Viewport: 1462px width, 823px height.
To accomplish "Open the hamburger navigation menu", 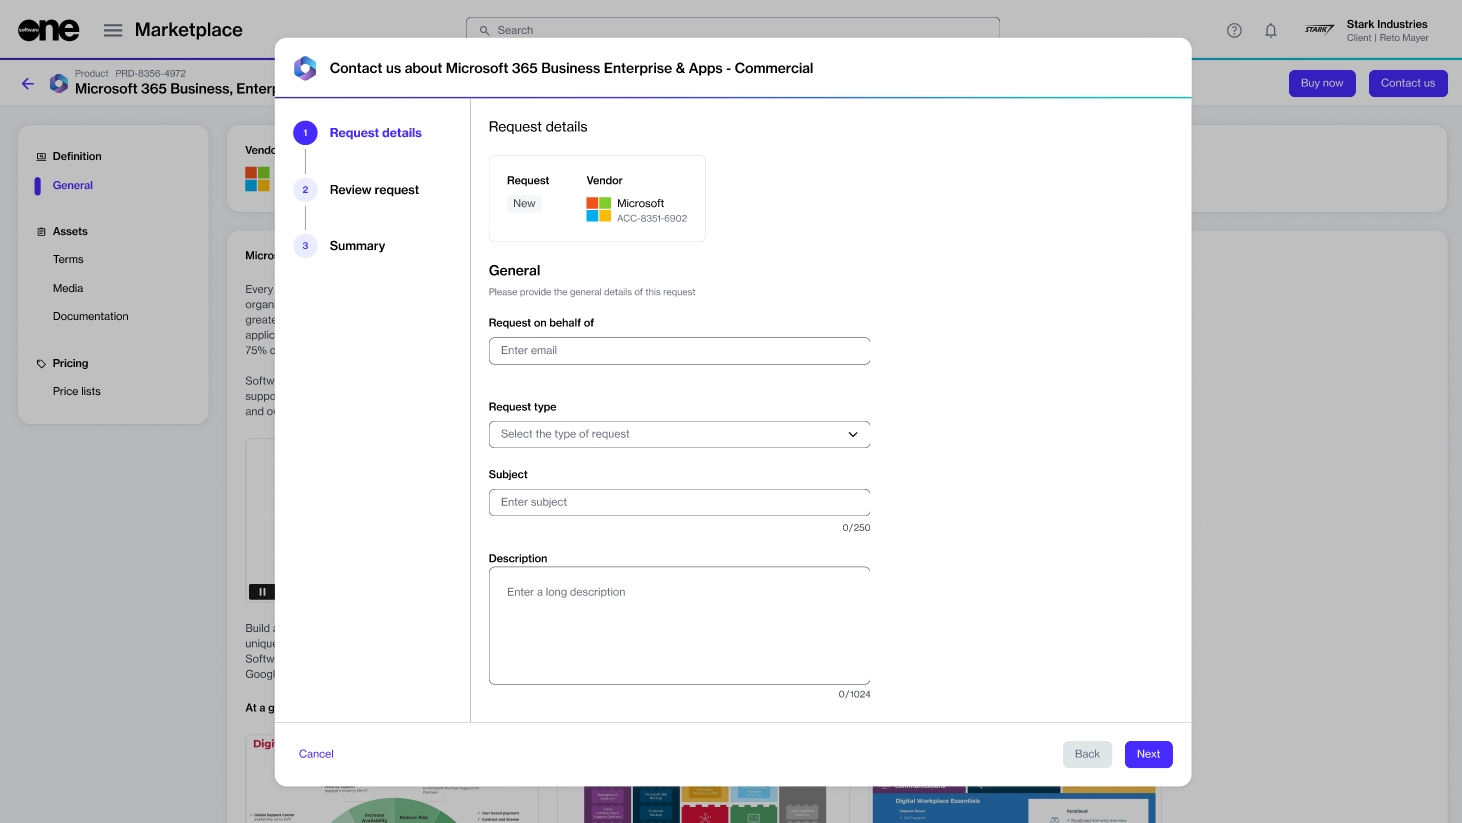I will pos(113,30).
